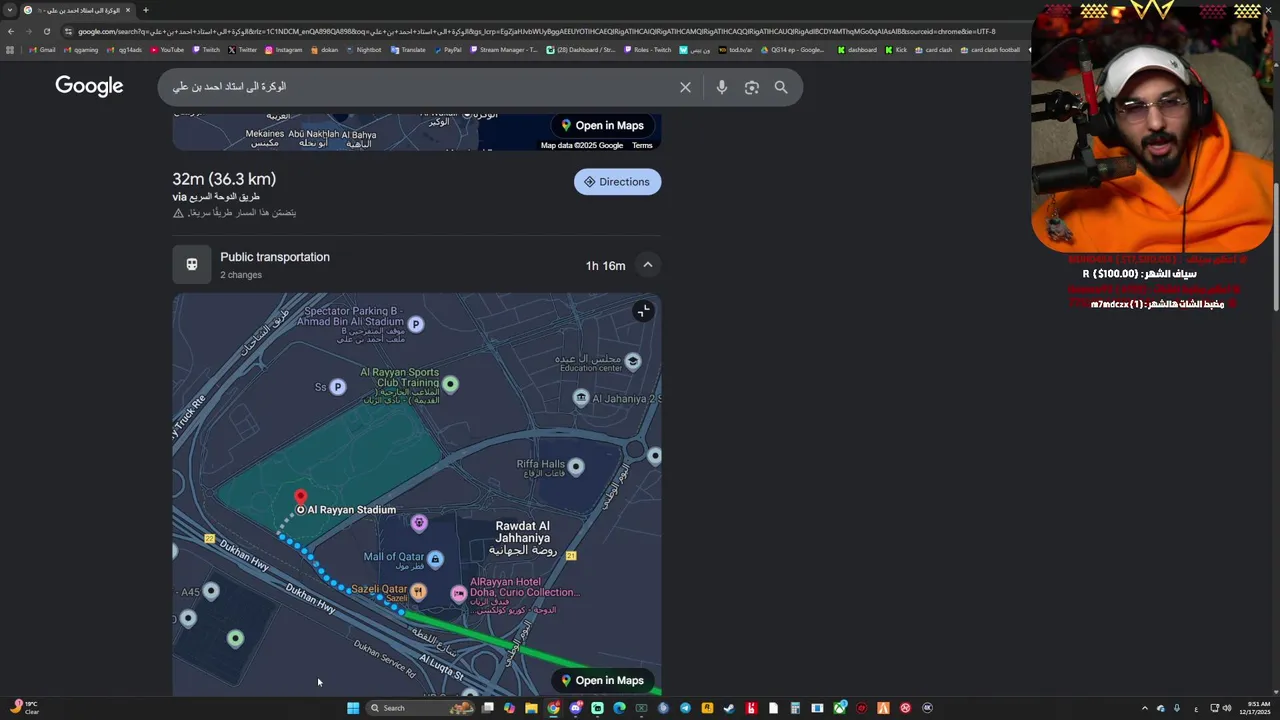Click Rawdat Al Jahhaniya map label
Image resolution: width=1280 pixels, height=720 pixels.
click(x=522, y=539)
